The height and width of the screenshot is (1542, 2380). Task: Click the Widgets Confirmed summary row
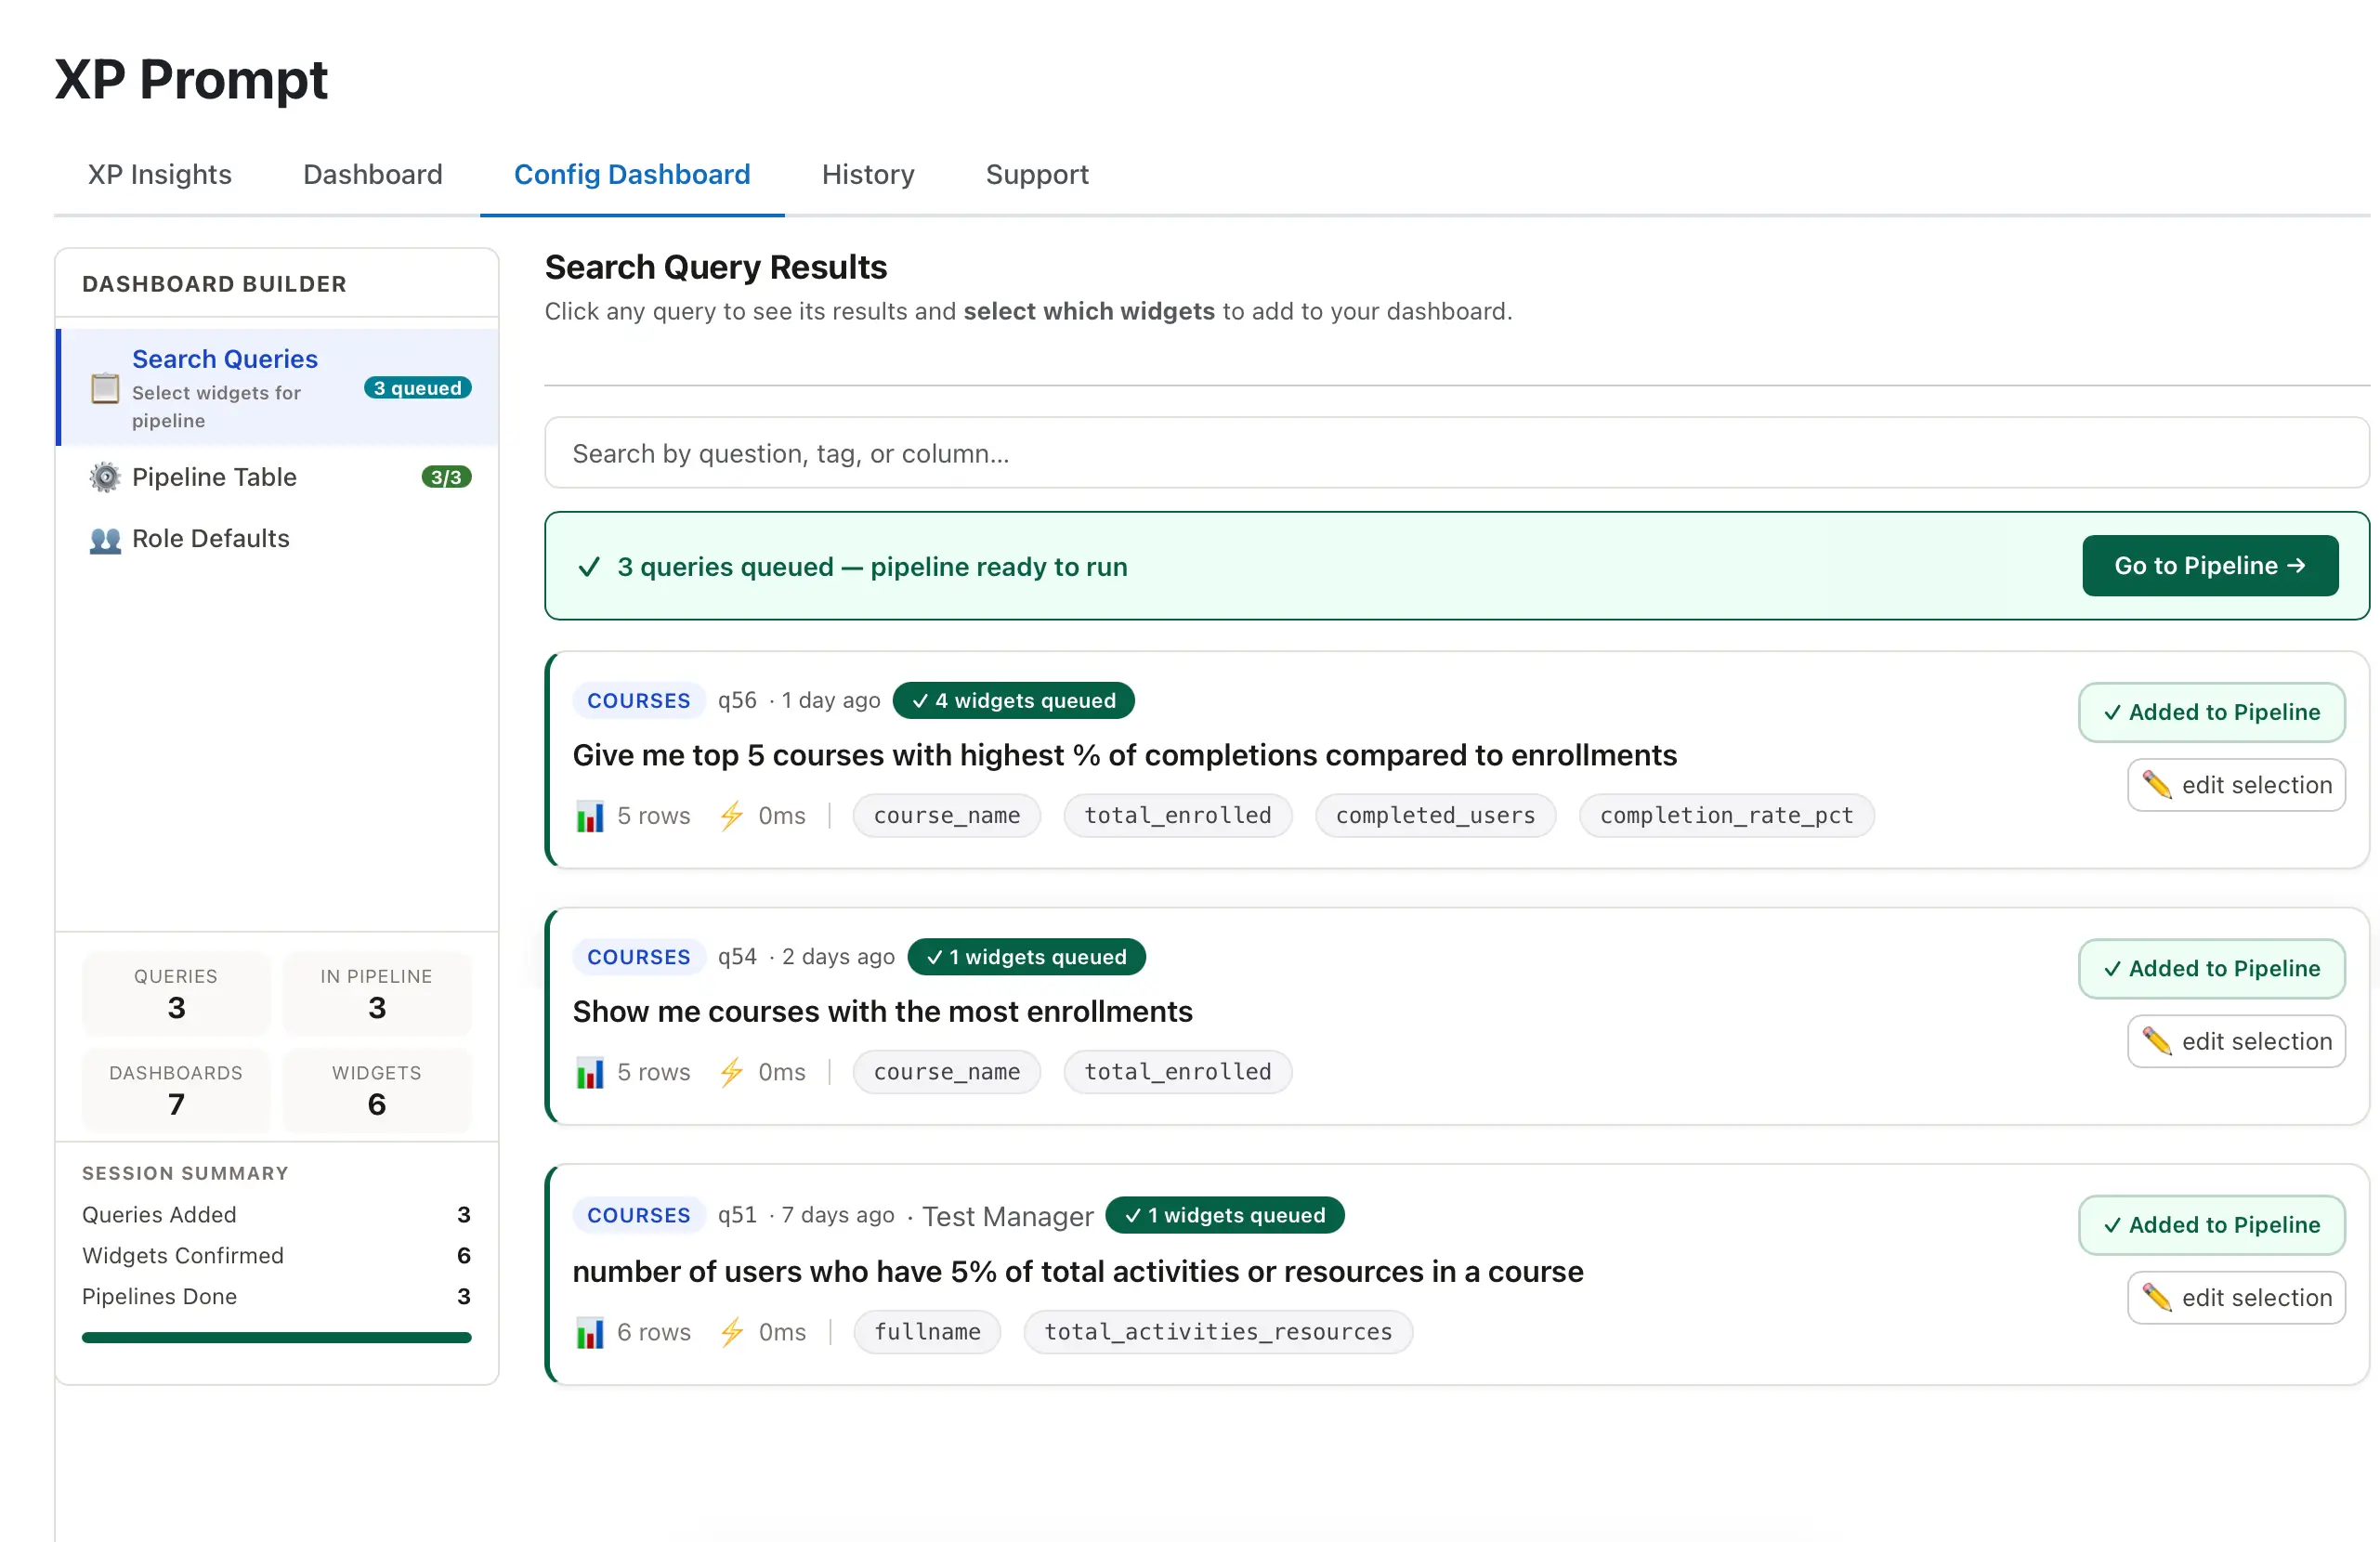(276, 1256)
